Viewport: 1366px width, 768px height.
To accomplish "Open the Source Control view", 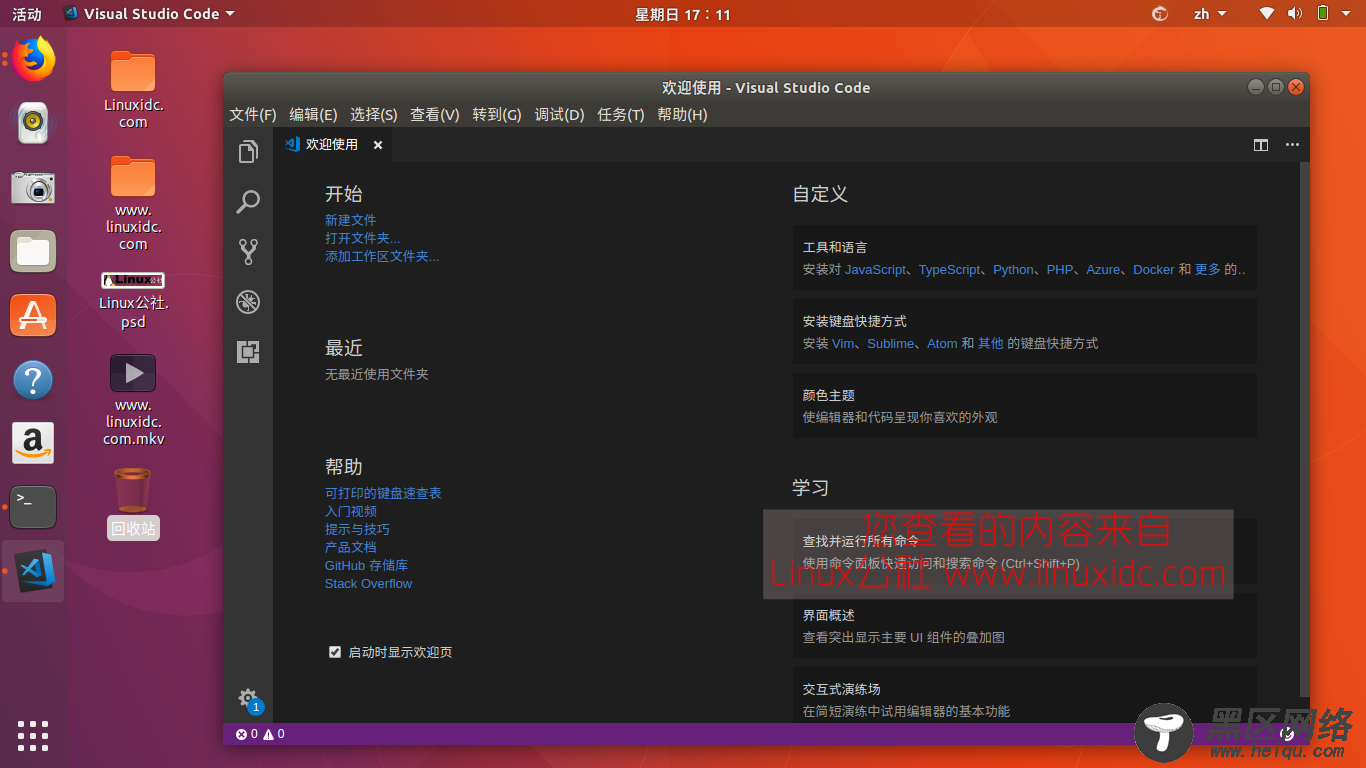I will (248, 251).
